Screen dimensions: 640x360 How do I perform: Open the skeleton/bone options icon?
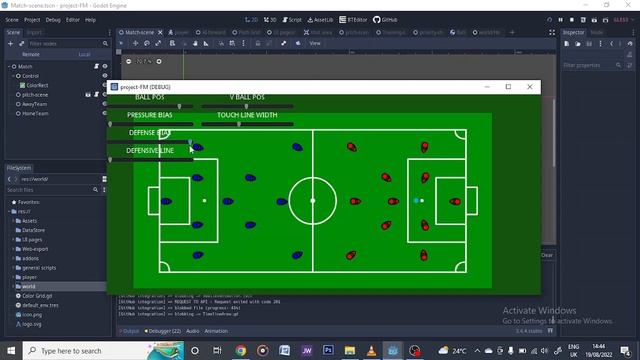coord(283,43)
